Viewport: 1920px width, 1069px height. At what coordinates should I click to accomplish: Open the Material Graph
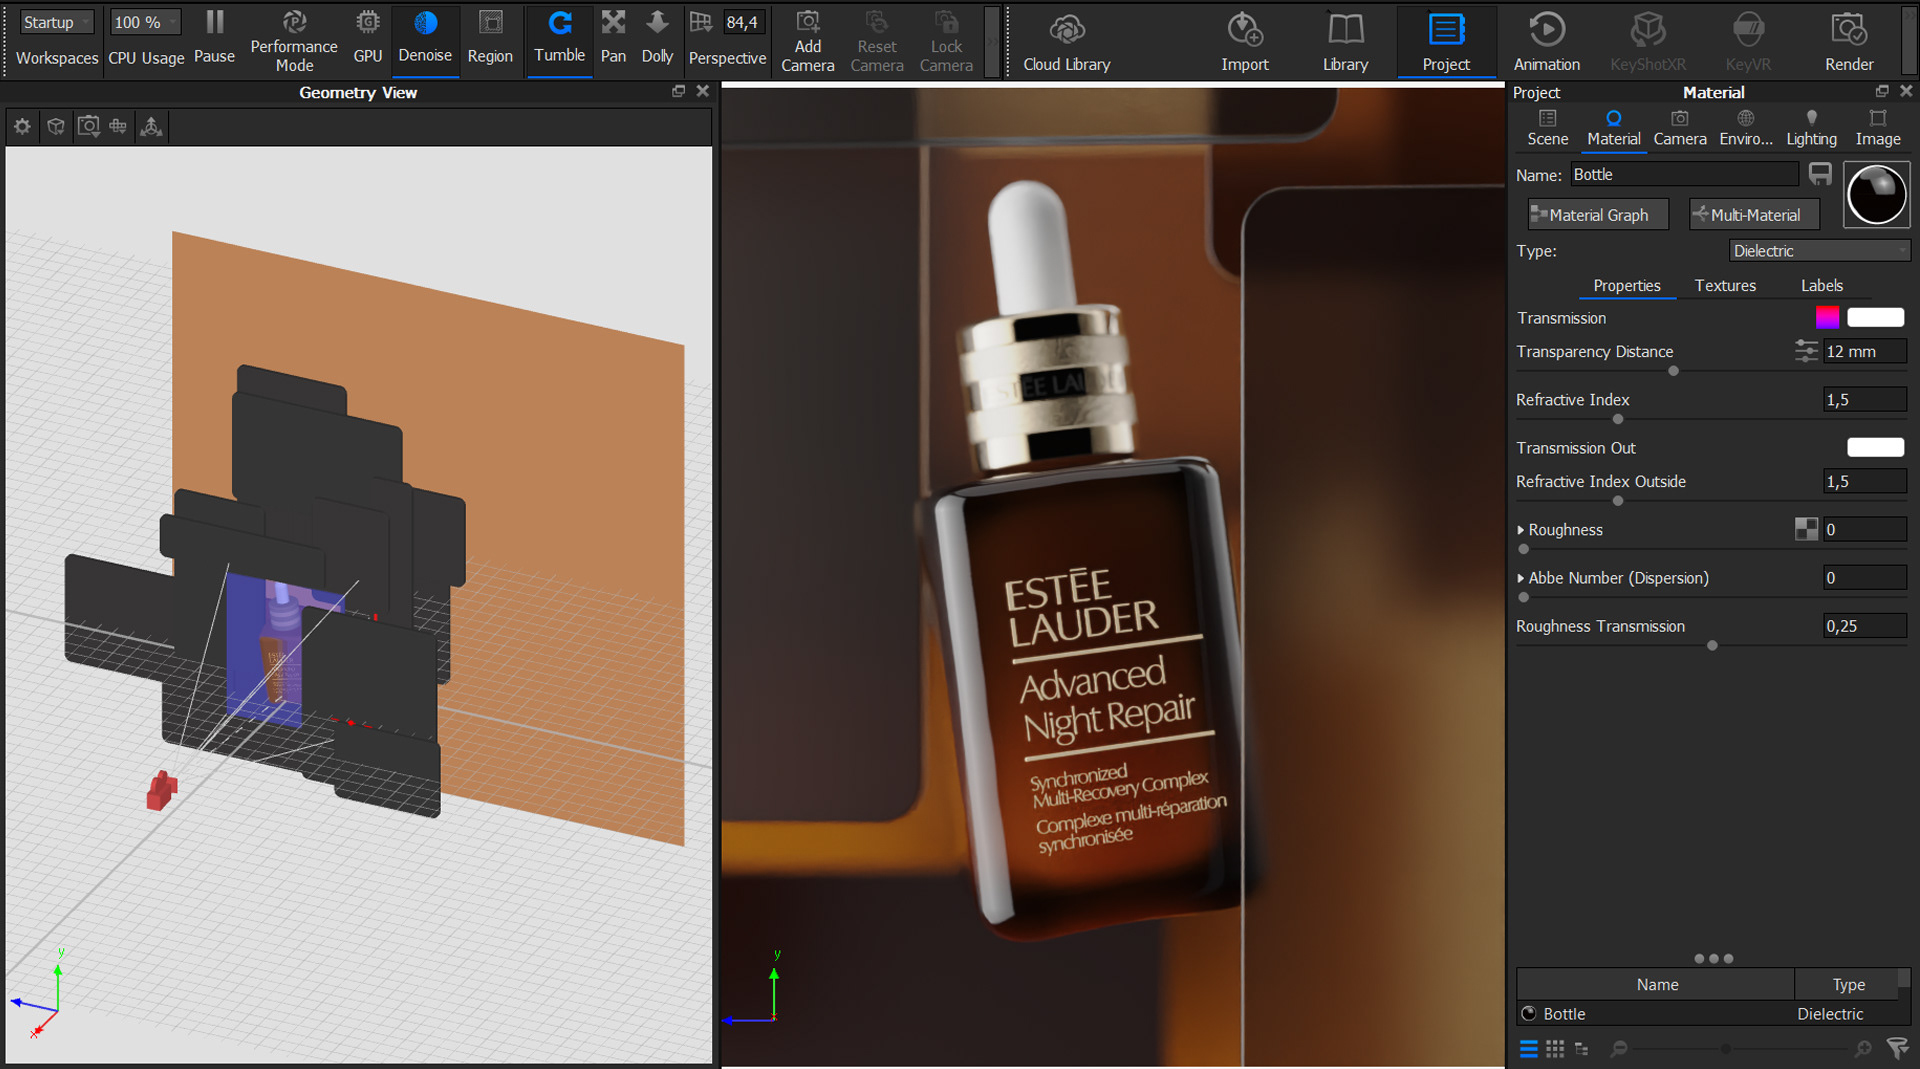pyautogui.click(x=1597, y=215)
